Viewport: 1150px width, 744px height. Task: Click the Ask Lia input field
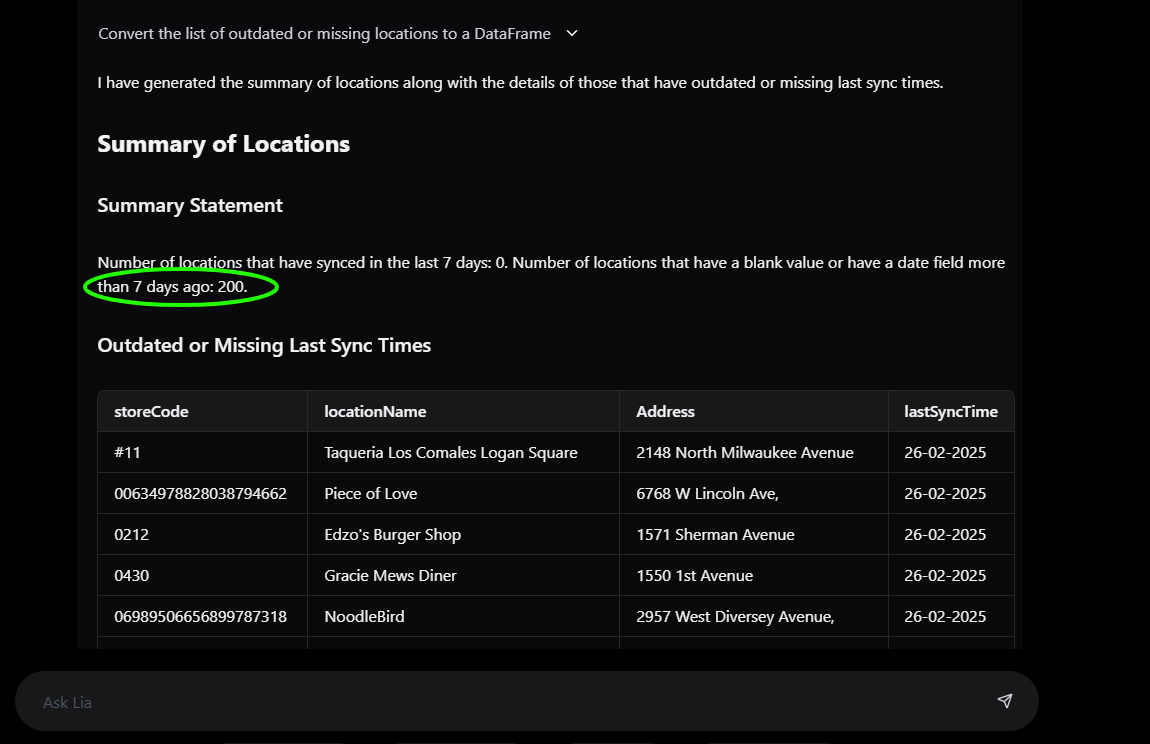click(x=400, y=701)
